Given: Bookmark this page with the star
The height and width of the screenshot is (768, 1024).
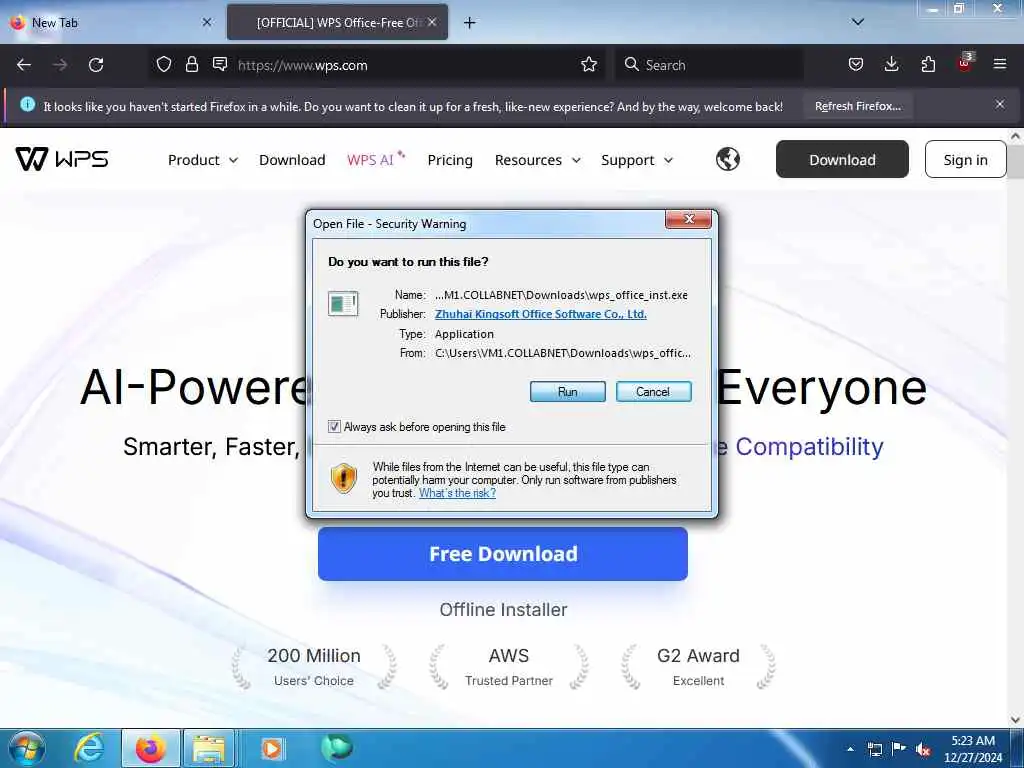Looking at the screenshot, I should [x=589, y=64].
